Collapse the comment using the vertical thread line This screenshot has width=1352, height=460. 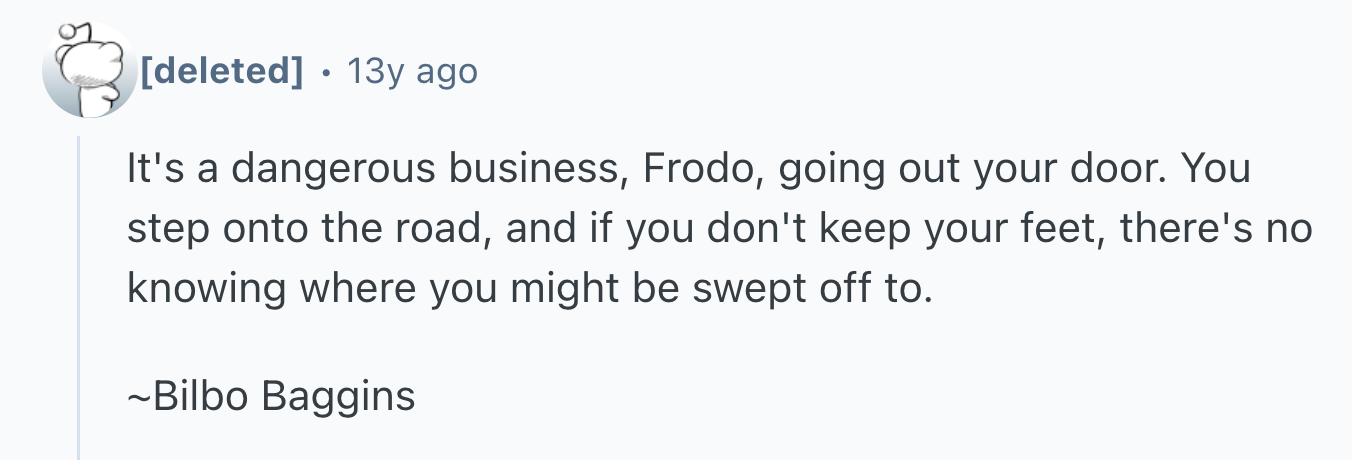point(78,297)
